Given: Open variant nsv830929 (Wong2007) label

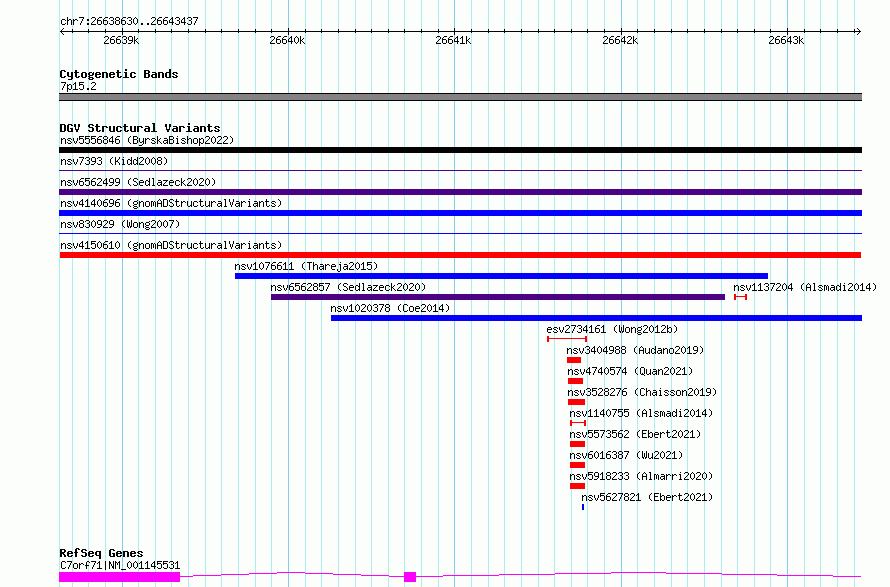Looking at the screenshot, I should pos(120,224).
